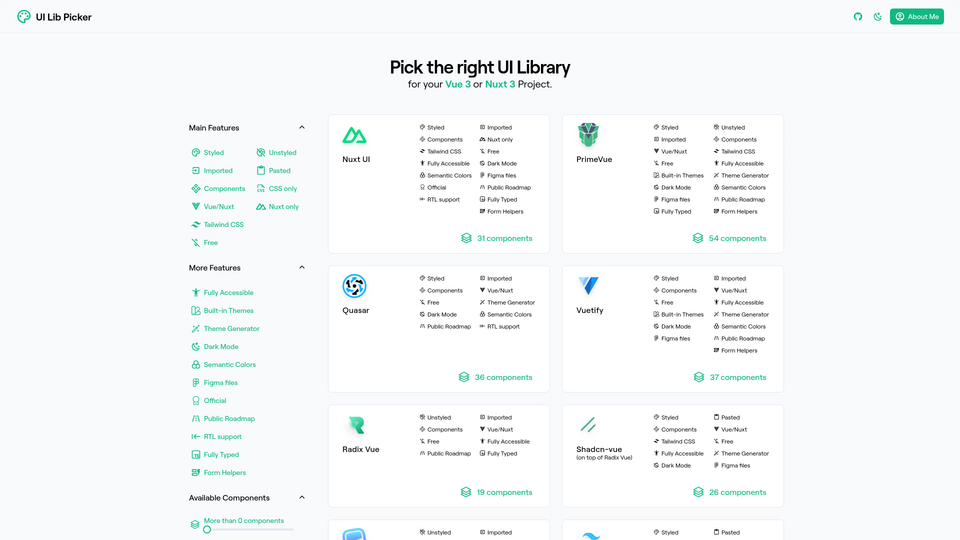The image size is (960, 540).
Task: Click Pasted tag in Shadcn-vue card
Action: tap(727, 418)
